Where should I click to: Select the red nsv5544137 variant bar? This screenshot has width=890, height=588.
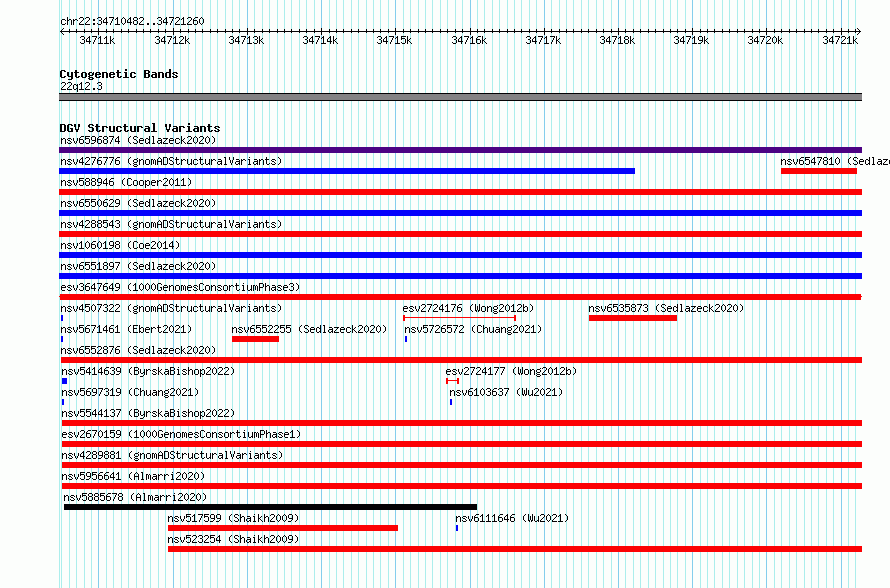pos(462,423)
